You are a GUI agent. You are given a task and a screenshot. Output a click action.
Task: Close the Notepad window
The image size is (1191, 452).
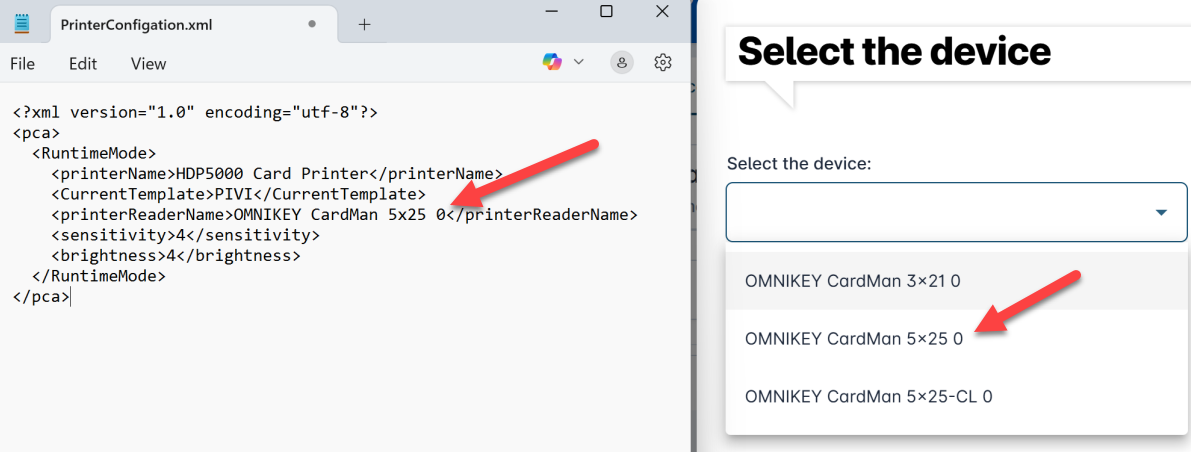tap(662, 11)
